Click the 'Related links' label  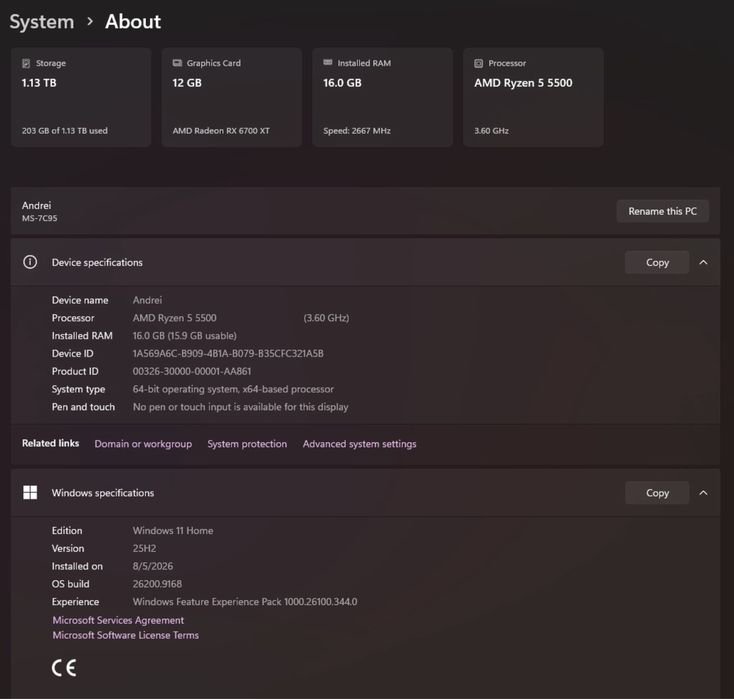click(x=51, y=443)
